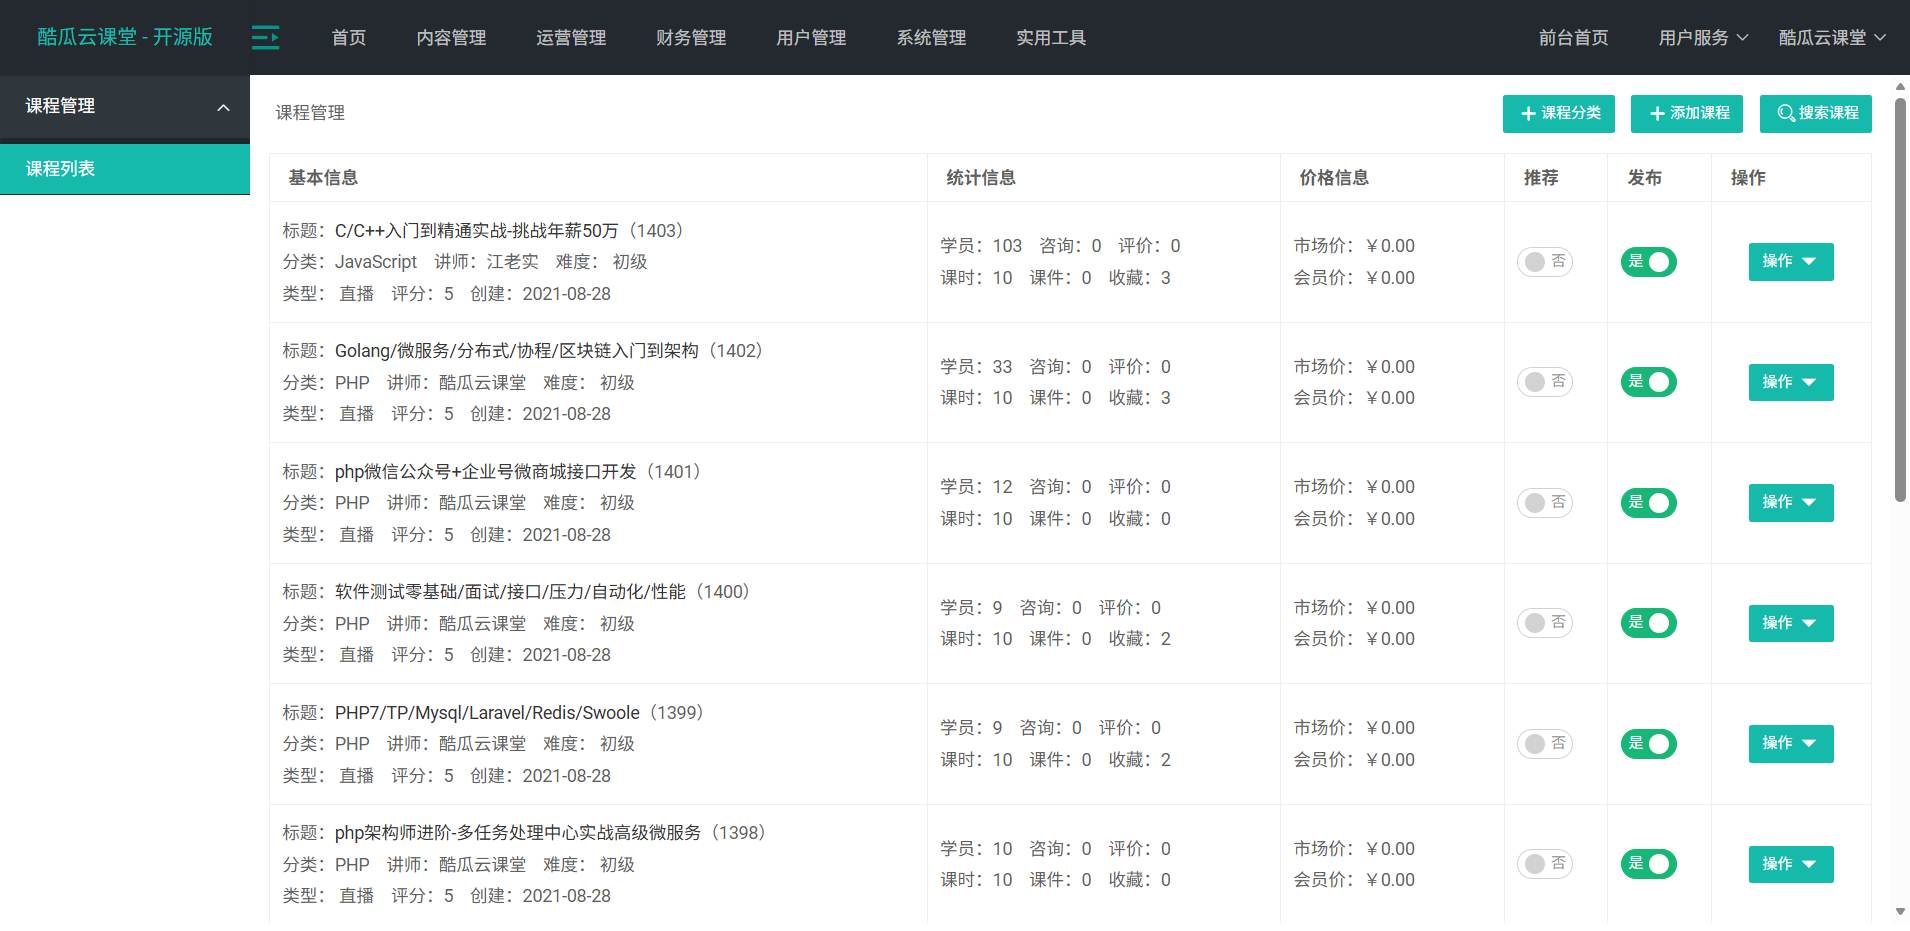
Task: Open the 操作 dropdown for C/C++ course
Action: (x=1790, y=261)
